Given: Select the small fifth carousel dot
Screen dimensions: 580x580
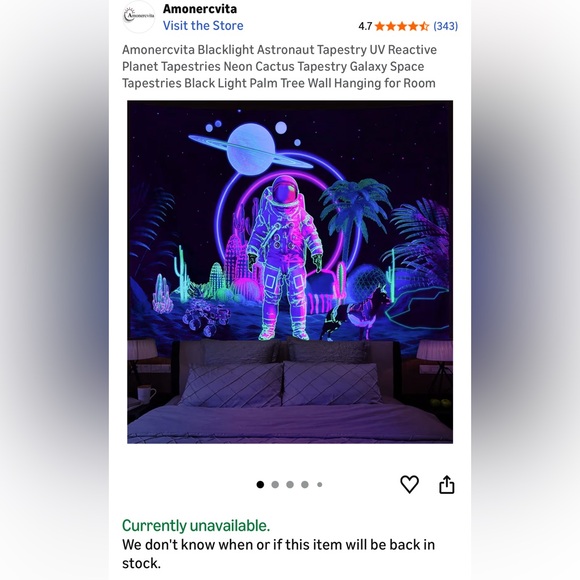Looking at the screenshot, I should click(320, 484).
